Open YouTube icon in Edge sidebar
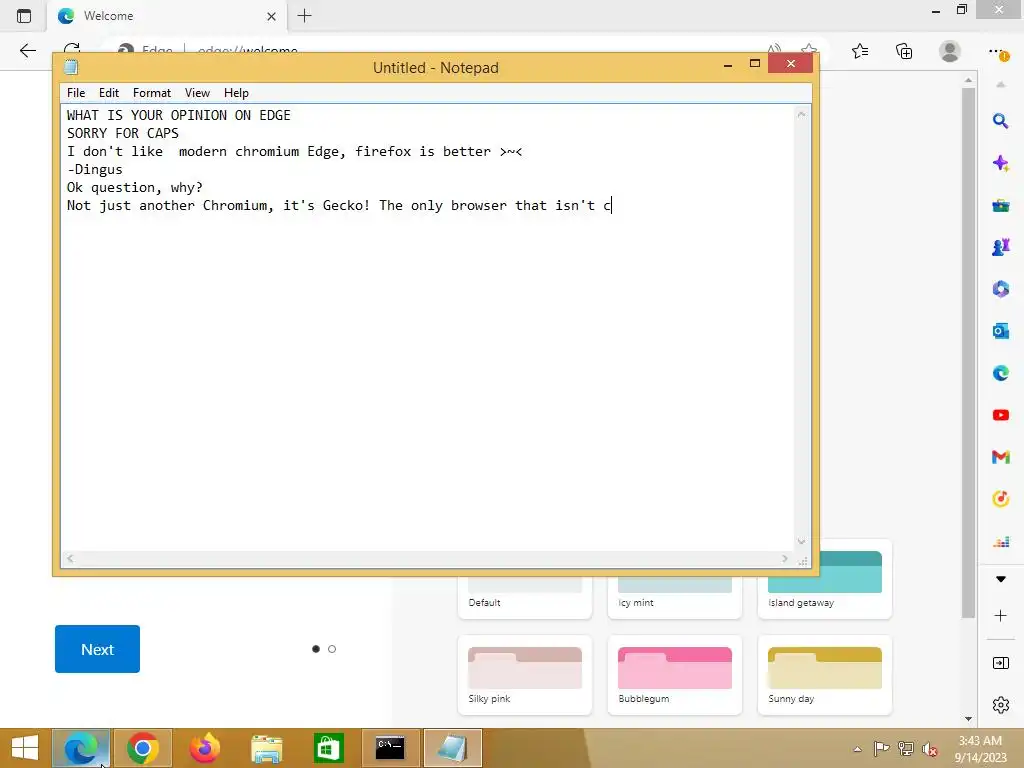Screen dimensions: 1024x768 (x=1000, y=415)
